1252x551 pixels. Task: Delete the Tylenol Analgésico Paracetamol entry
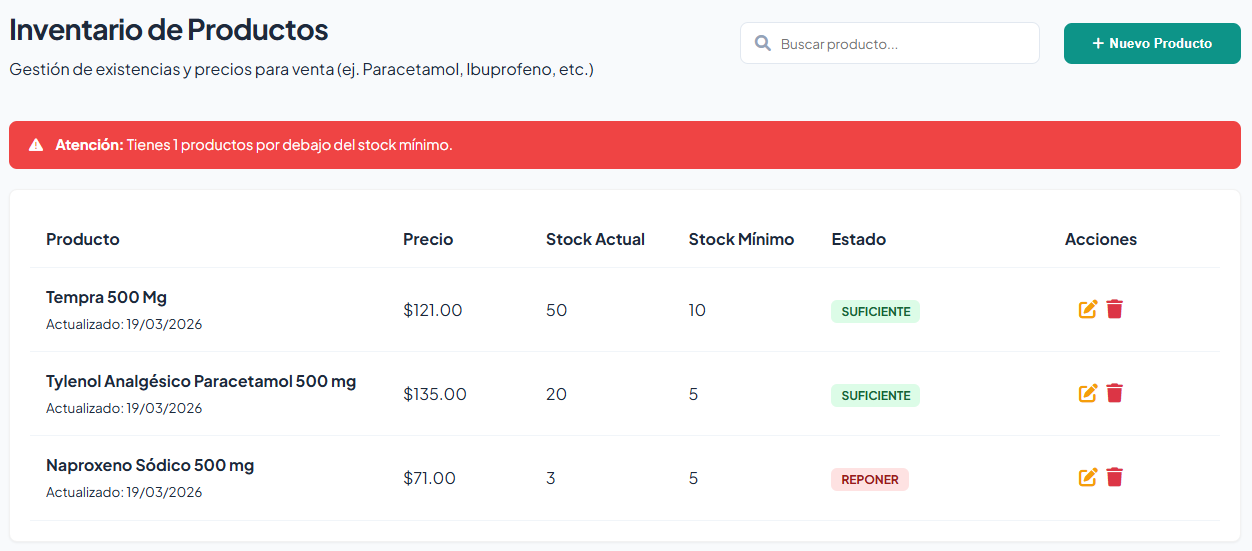pos(1115,394)
